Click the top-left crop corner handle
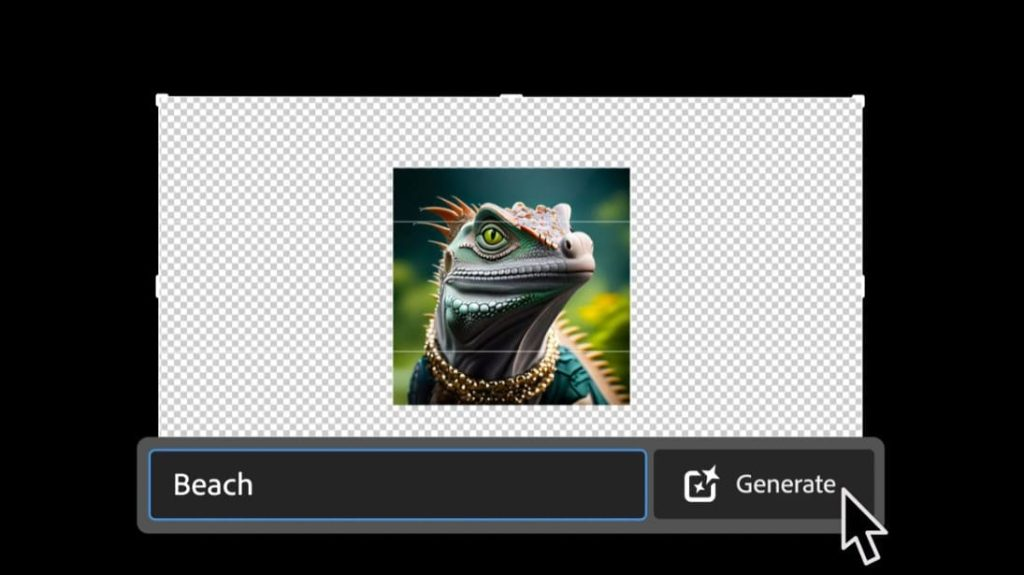Image resolution: width=1024 pixels, height=575 pixels. point(161,100)
